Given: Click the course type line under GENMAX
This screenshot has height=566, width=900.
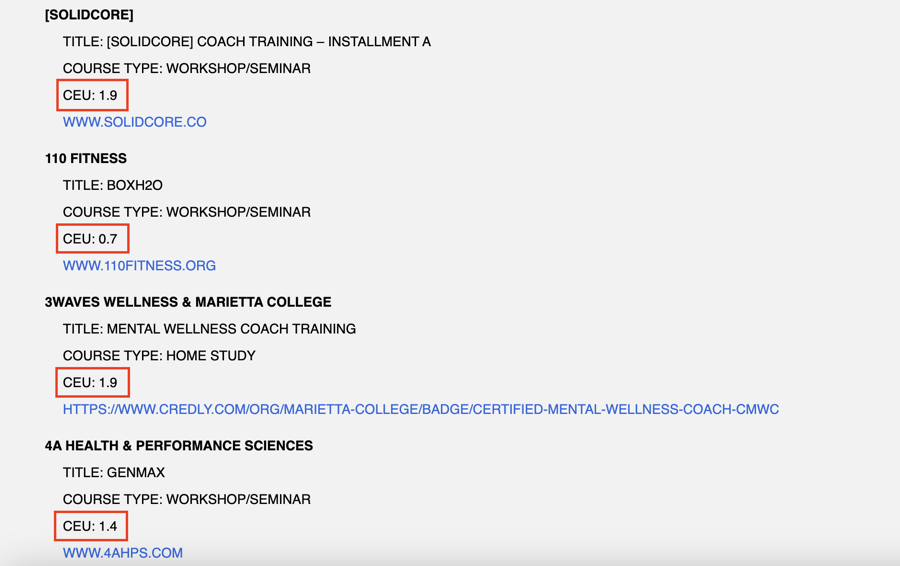Looking at the screenshot, I should [186, 499].
